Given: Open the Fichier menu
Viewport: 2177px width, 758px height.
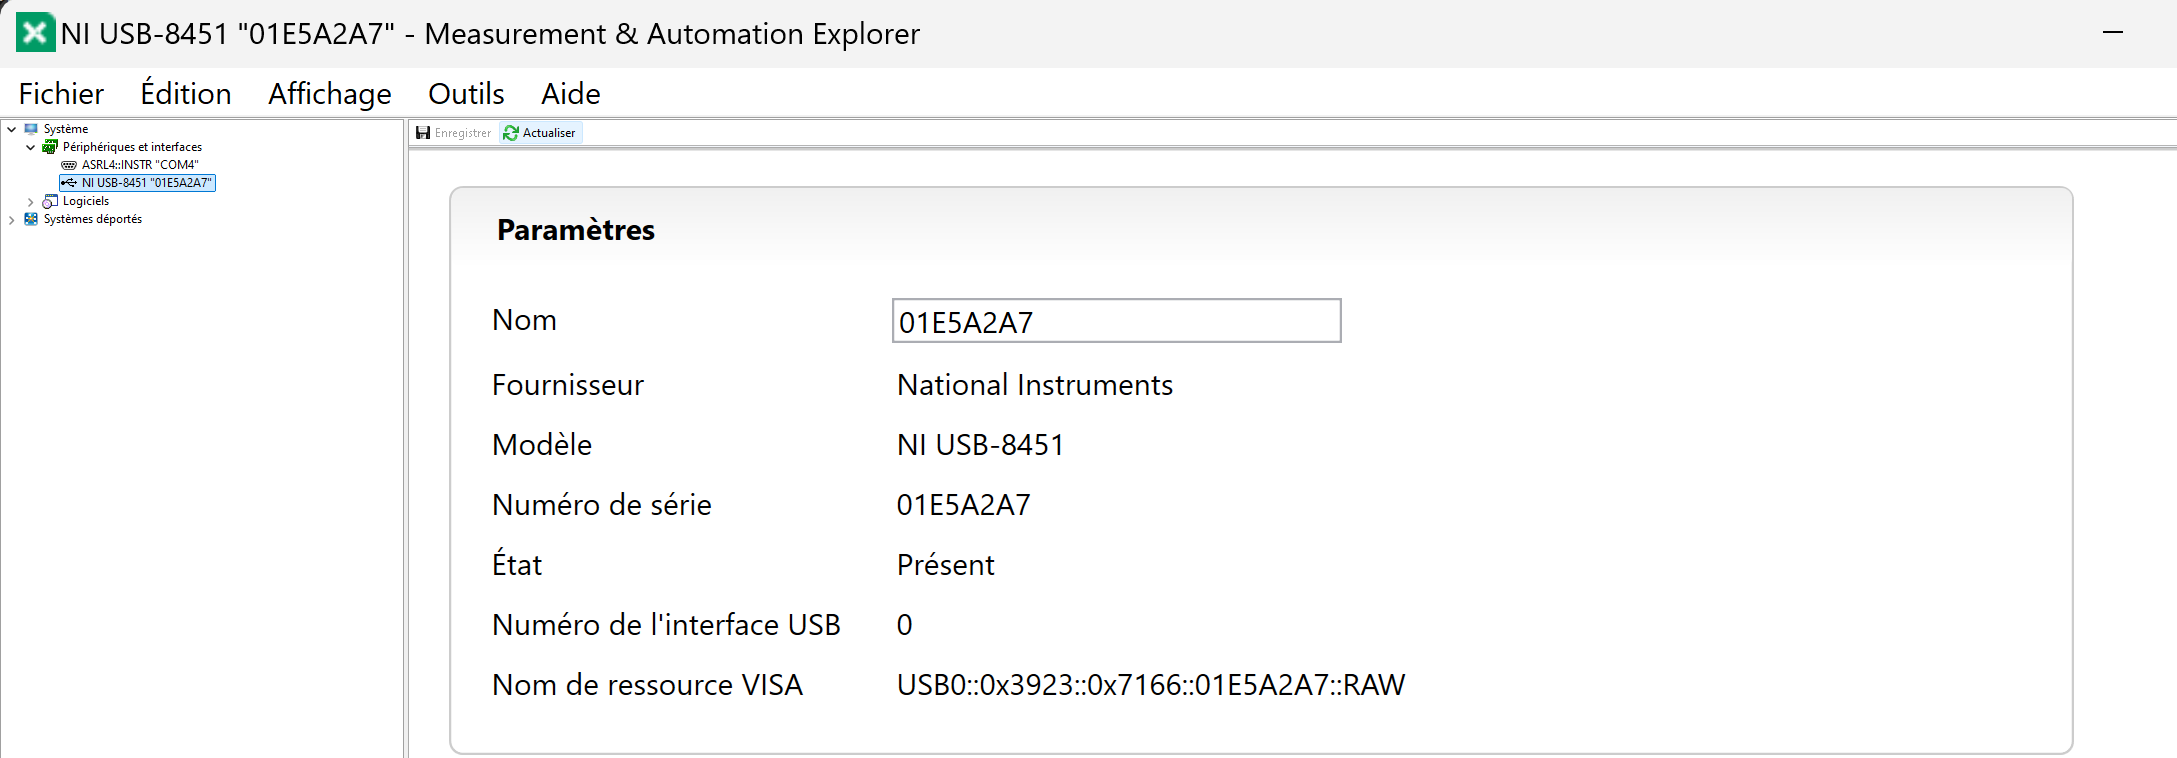Looking at the screenshot, I should tap(61, 93).
